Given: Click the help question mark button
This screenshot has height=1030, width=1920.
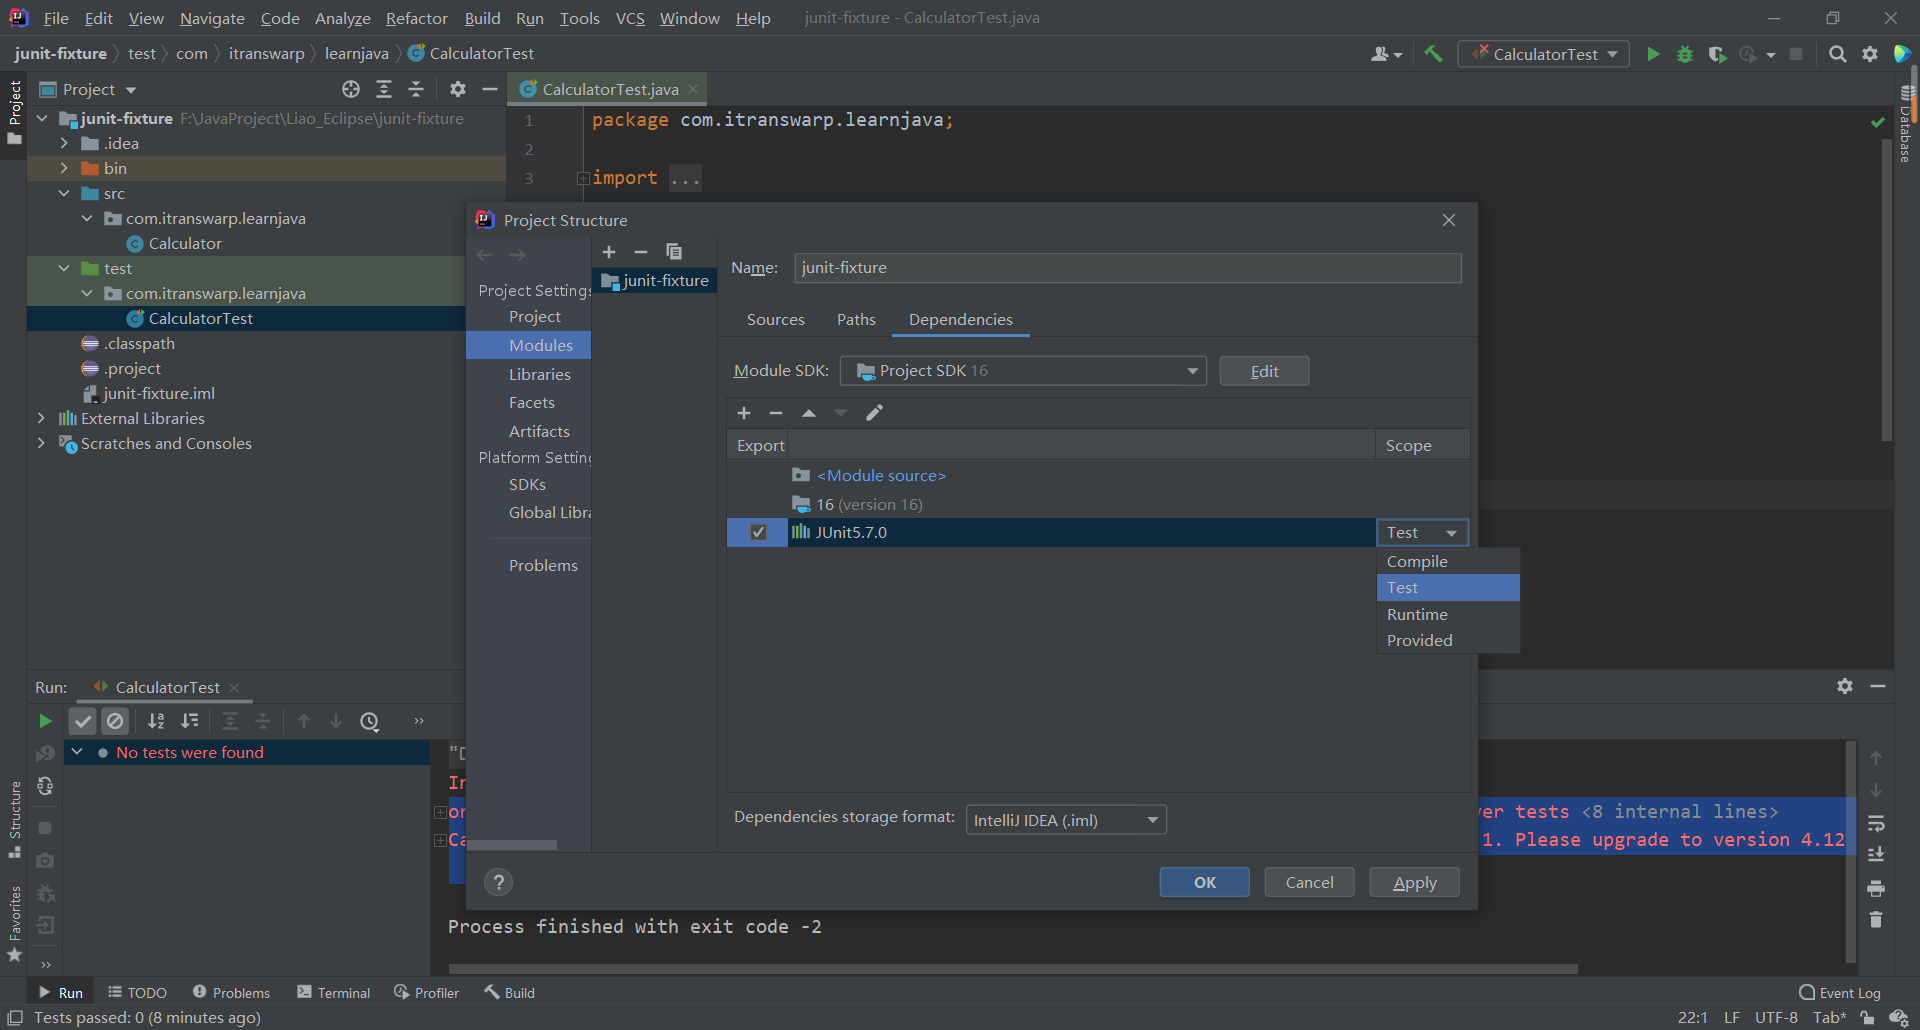Looking at the screenshot, I should (x=498, y=882).
